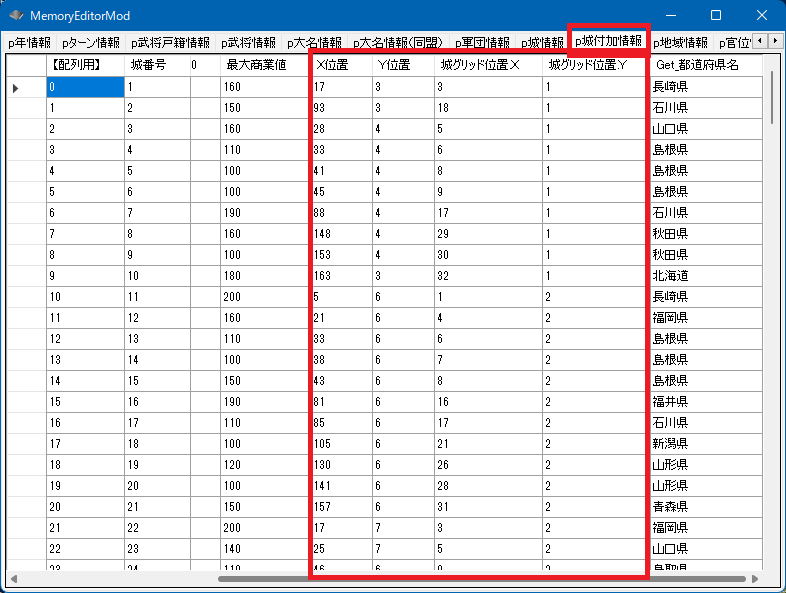Open the pターン情報 tab
The image size is (786, 593).
(x=90, y=43)
